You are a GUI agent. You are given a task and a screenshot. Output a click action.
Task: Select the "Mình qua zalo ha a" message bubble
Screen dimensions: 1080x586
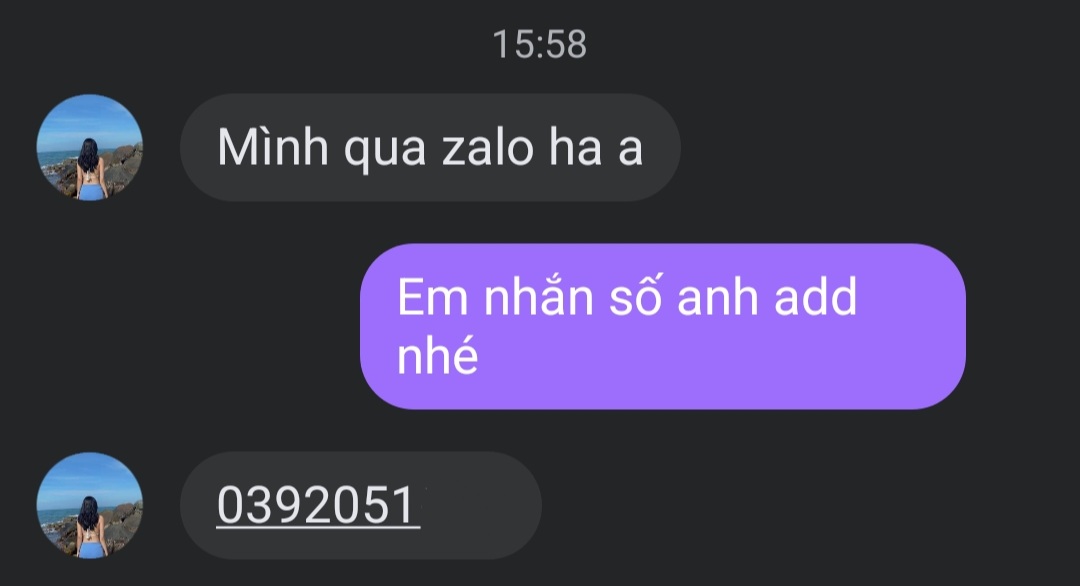click(430, 147)
